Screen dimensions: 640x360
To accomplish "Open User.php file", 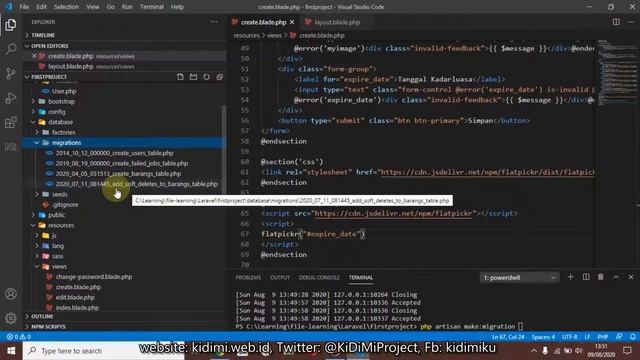I will [64, 91].
